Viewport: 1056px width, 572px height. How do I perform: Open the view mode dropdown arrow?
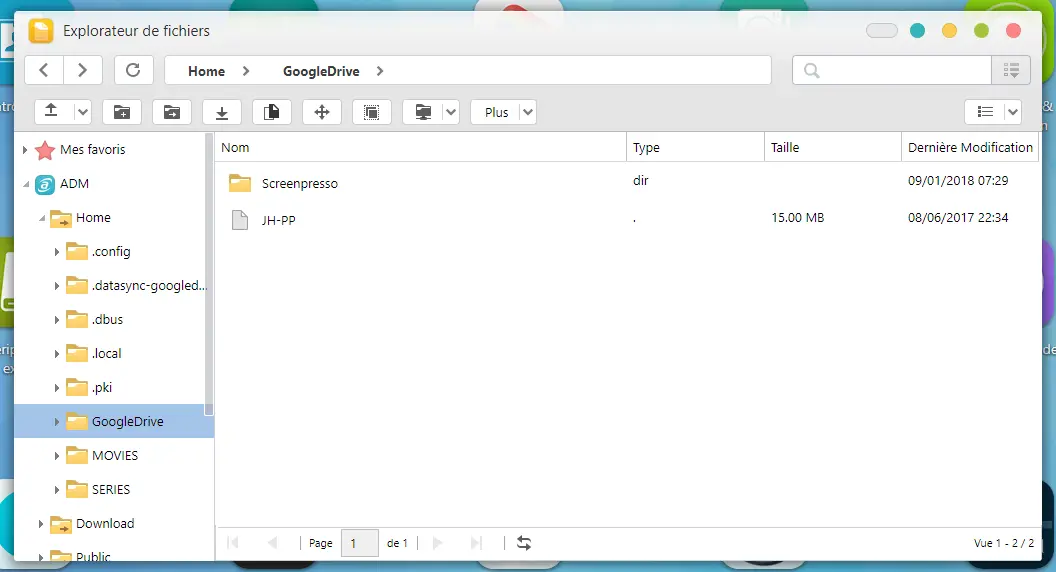coord(1012,112)
